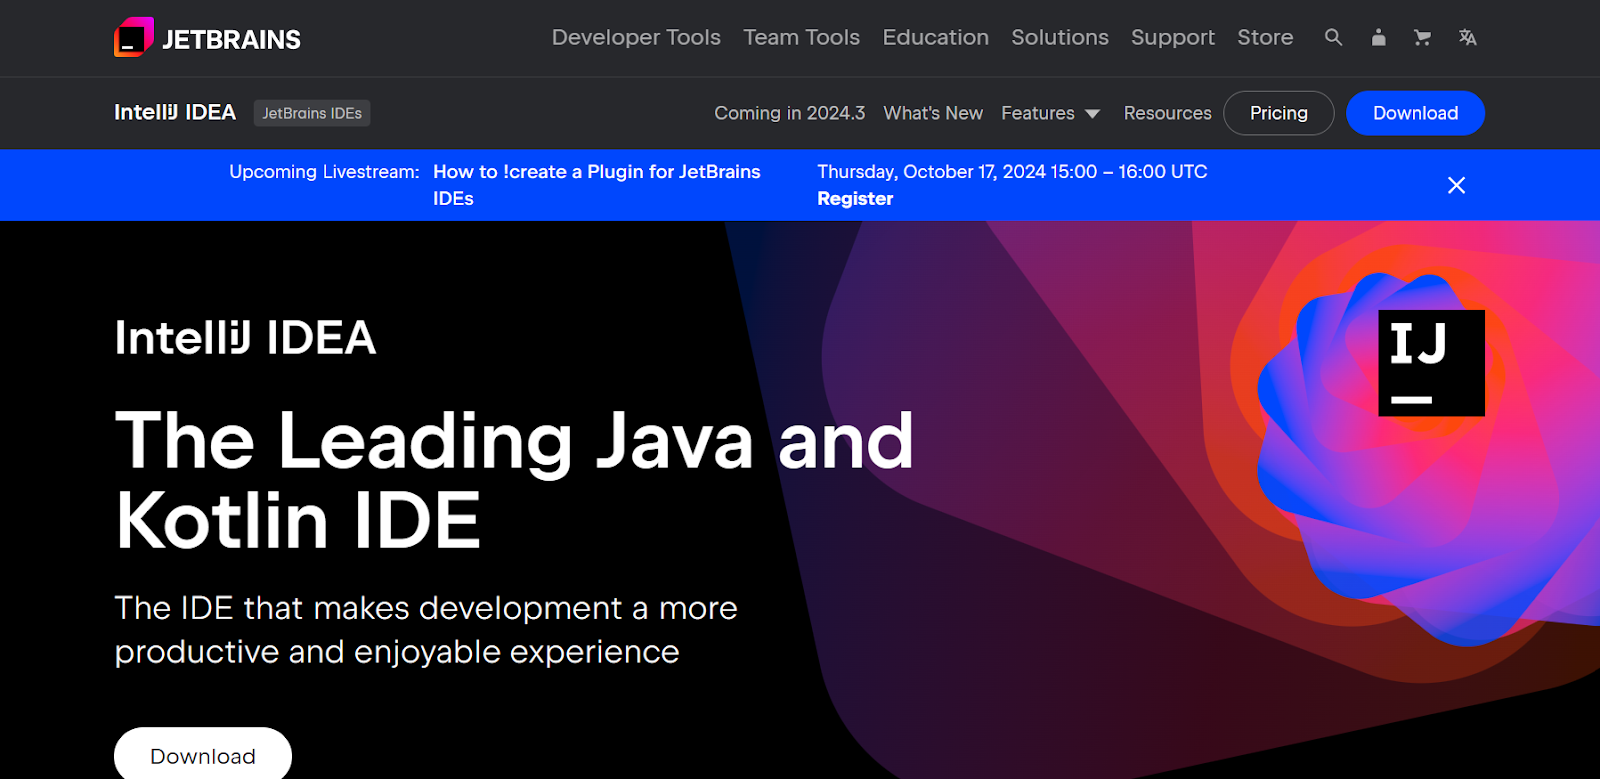Screen dimensions: 1600x779
Task: Dismiss the livestream banner with X
Action: (1456, 185)
